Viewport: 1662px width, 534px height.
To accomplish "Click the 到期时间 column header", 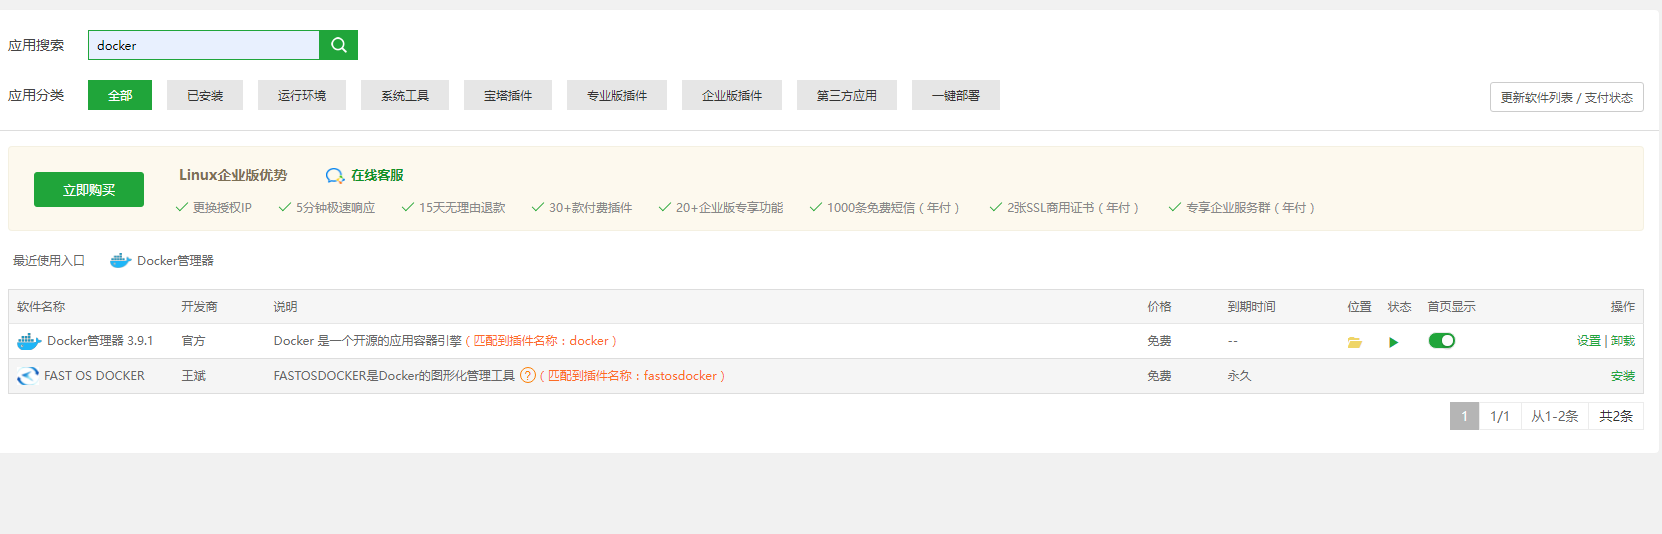I will [x=1251, y=307].
